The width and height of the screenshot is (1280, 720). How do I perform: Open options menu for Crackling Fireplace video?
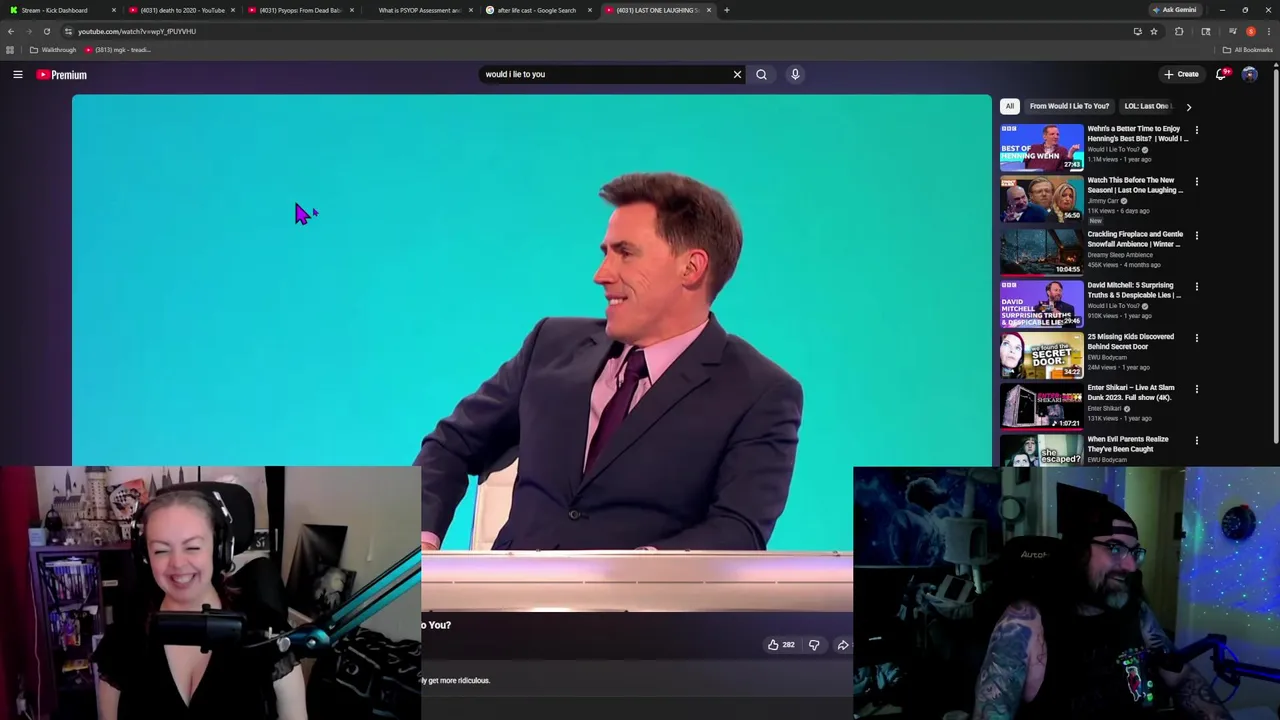(x=1196, y=236)
